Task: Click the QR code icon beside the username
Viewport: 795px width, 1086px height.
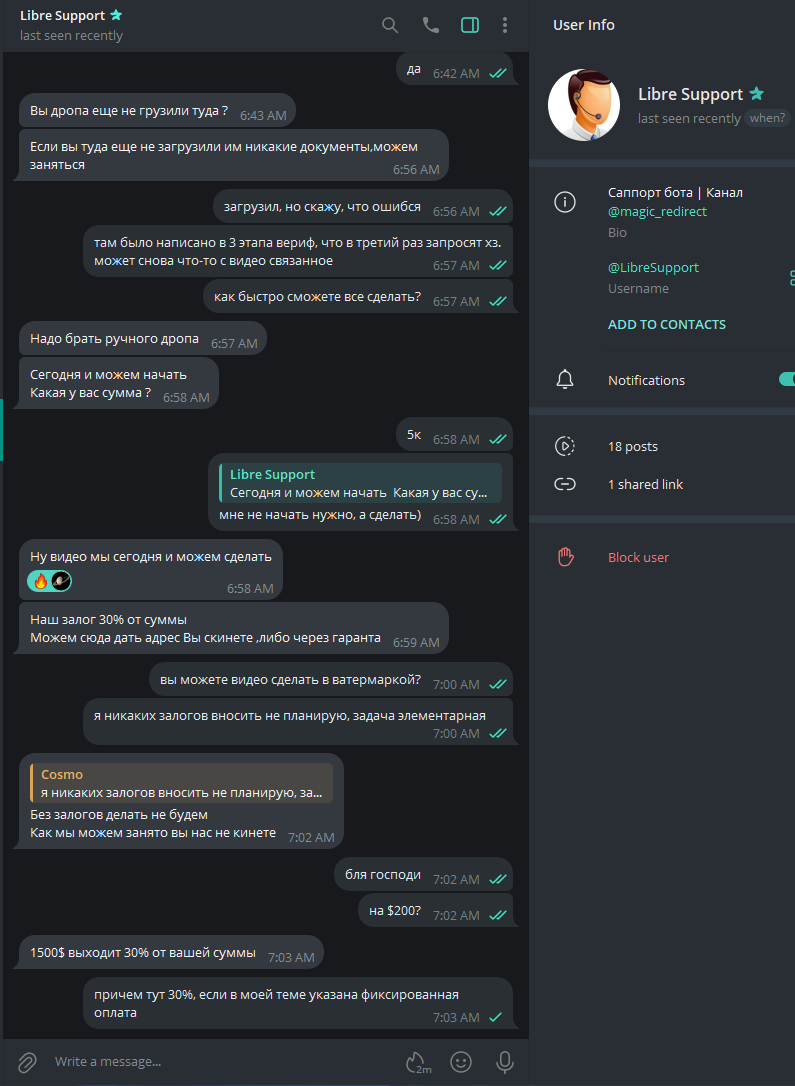Action: 791,277
